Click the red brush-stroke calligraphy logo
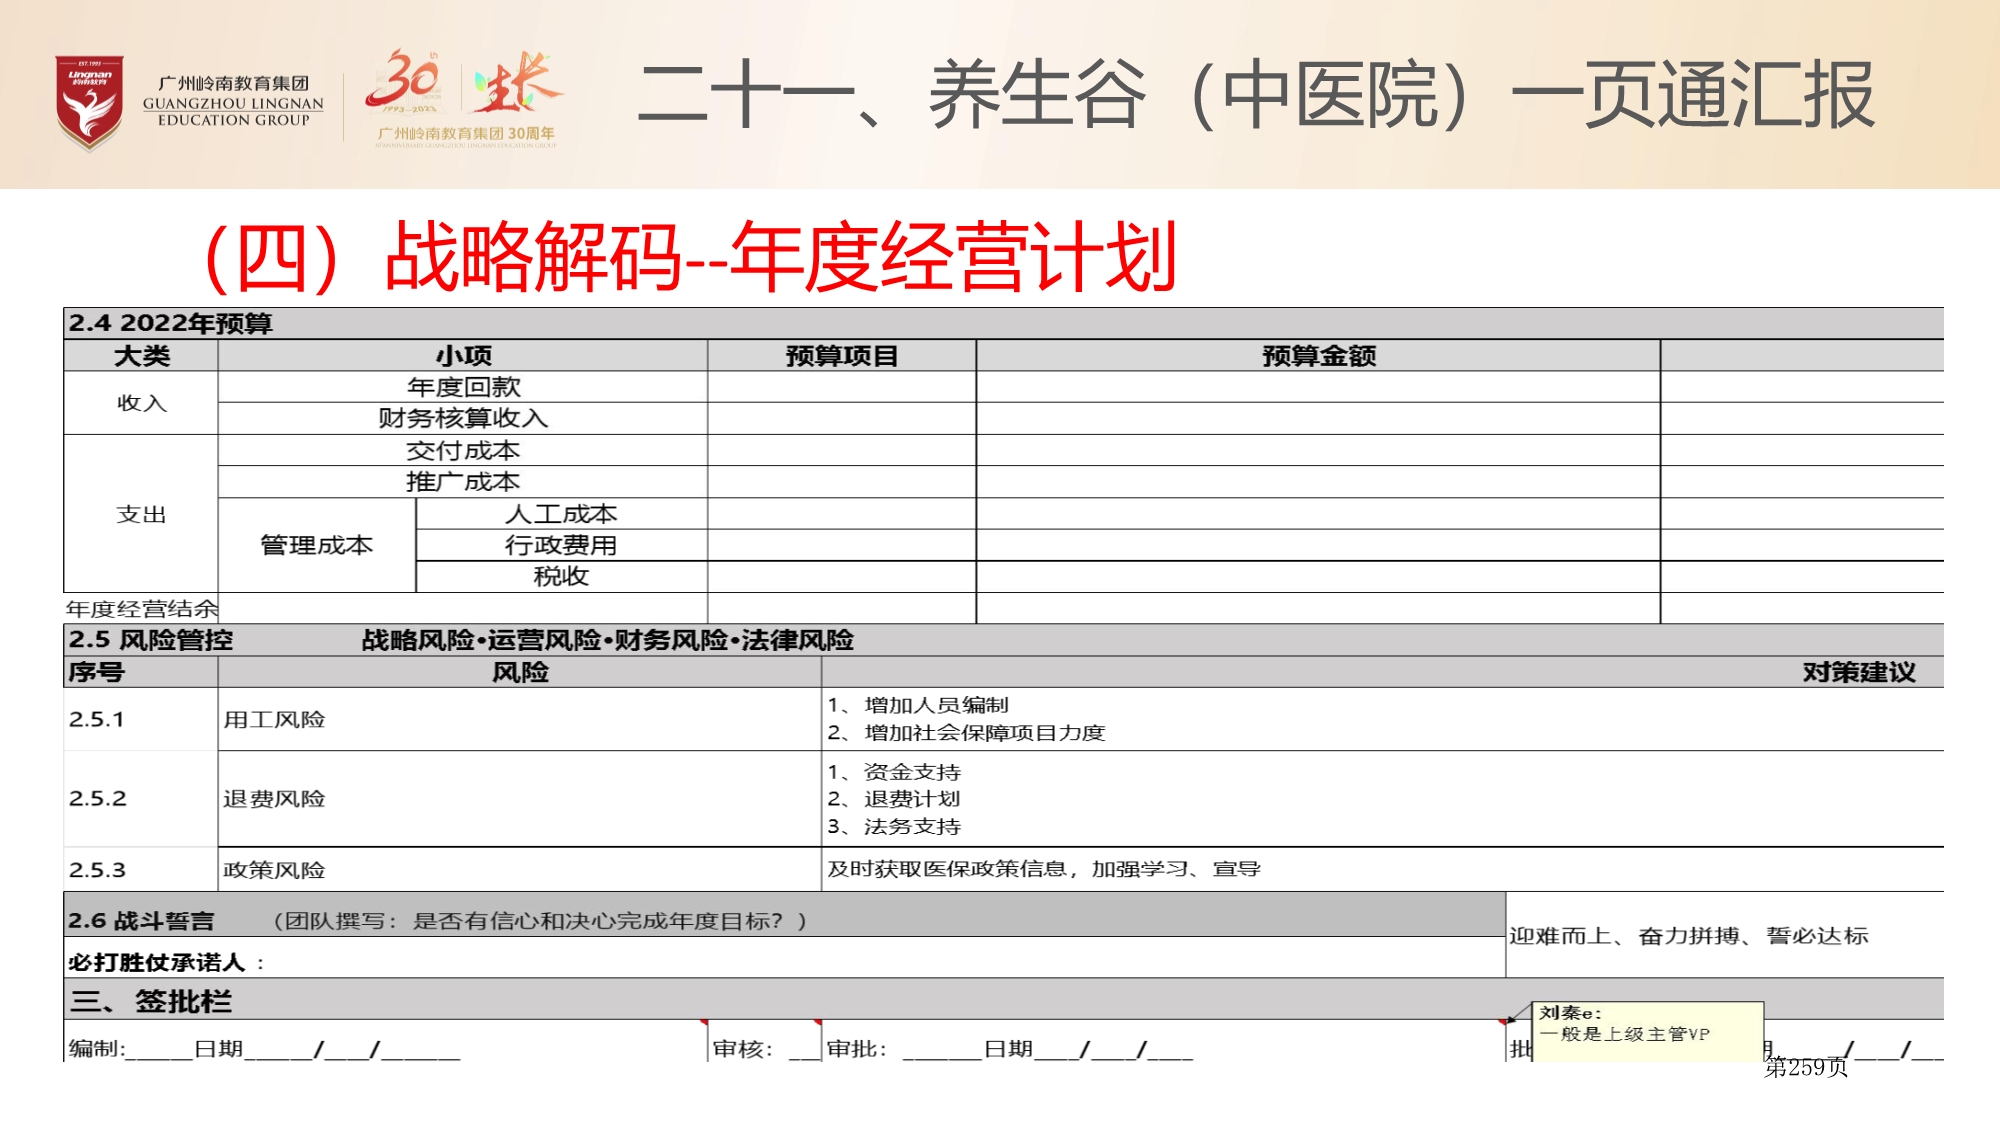Image resolution: width=2000 pixels, height=1125 pixels. [516, 82]
